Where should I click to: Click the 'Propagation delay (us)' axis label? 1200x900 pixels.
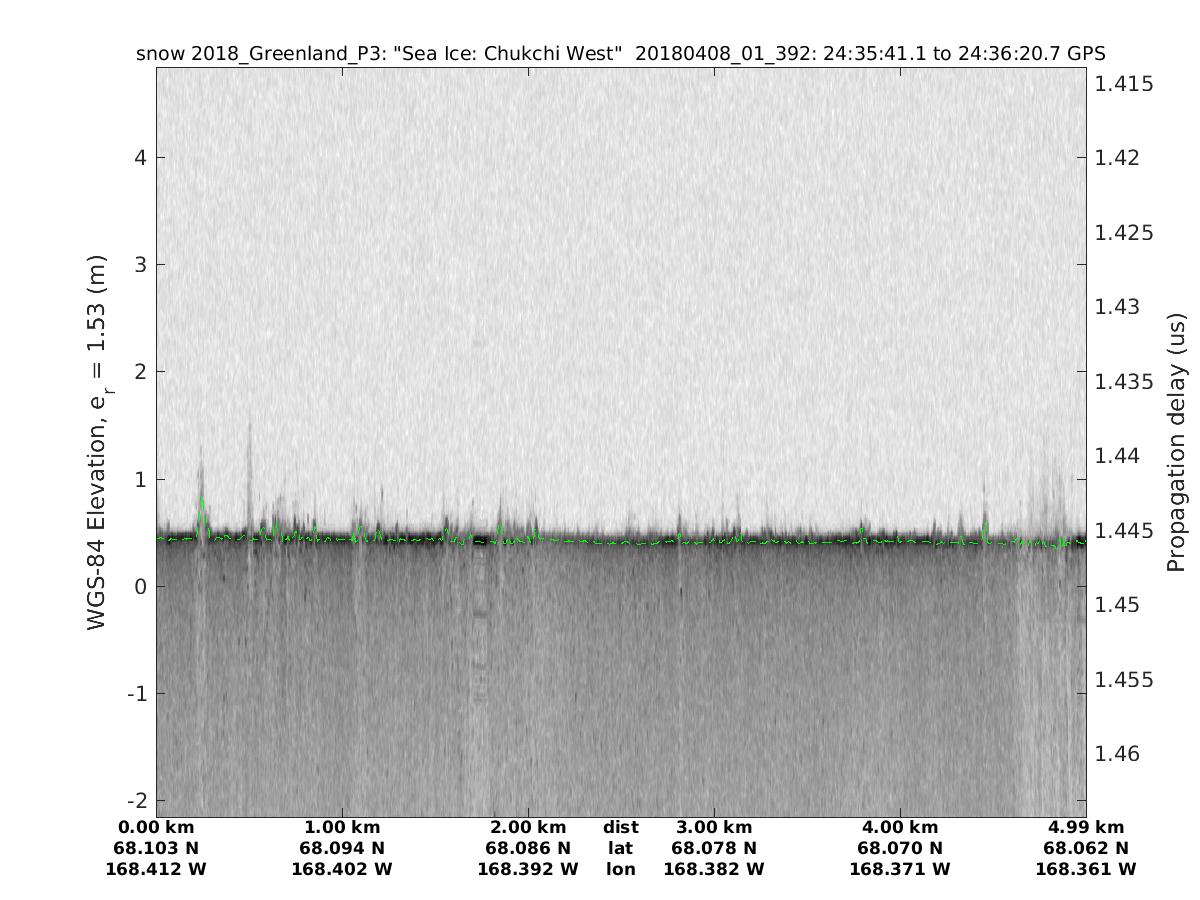[x=1176, y=442]
